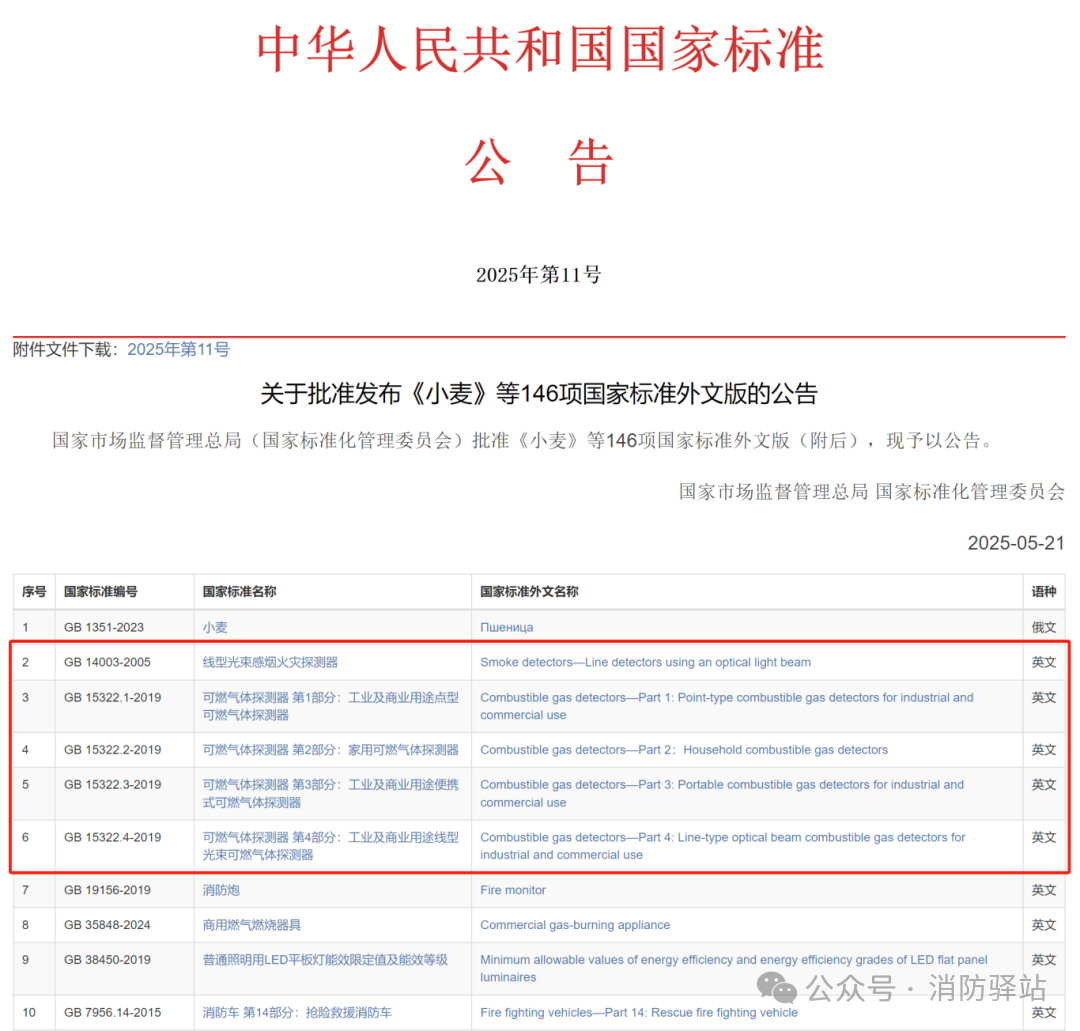The height and width of the screenshot is (1031, 1080).
Task: Open the Пшеница foreign name link
Action: 506,627
